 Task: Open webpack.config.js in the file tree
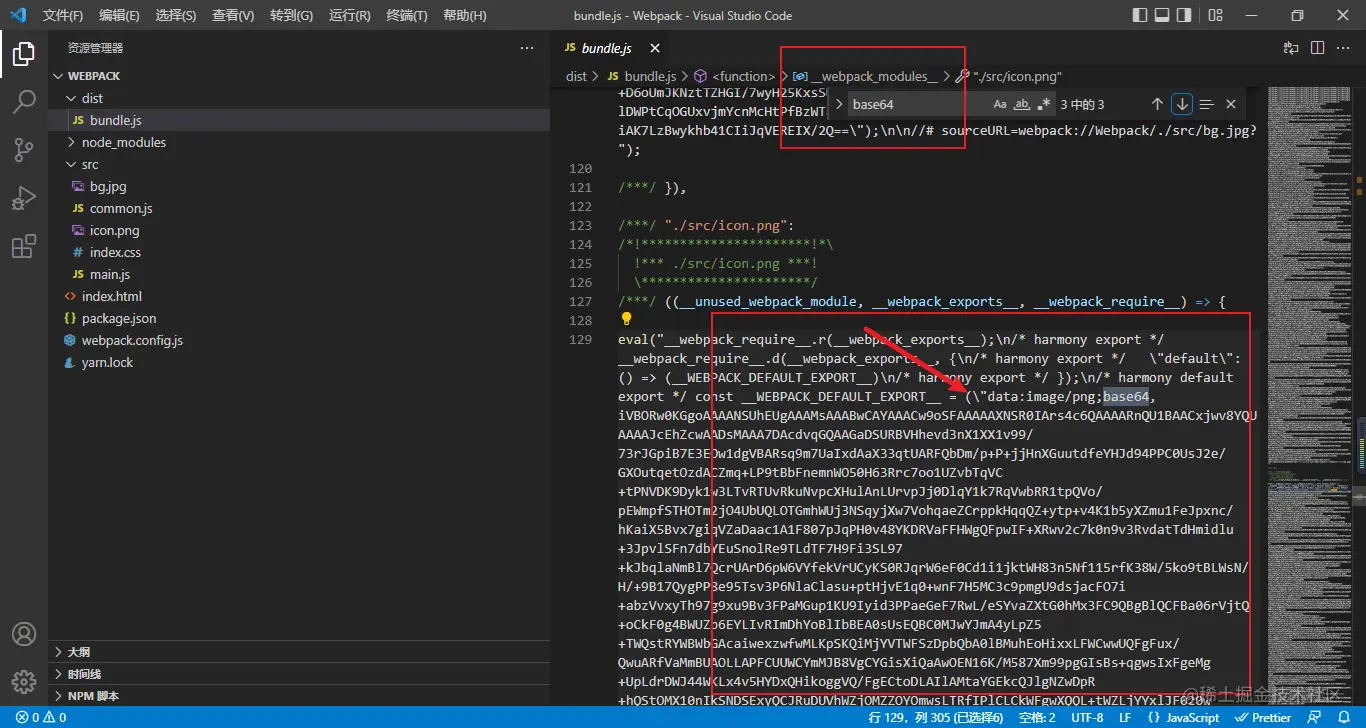click(132, 340)
